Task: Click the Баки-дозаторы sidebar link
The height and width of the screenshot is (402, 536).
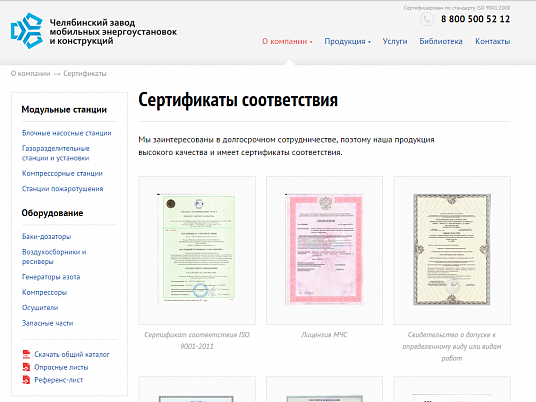Action: tap(46, 237)
